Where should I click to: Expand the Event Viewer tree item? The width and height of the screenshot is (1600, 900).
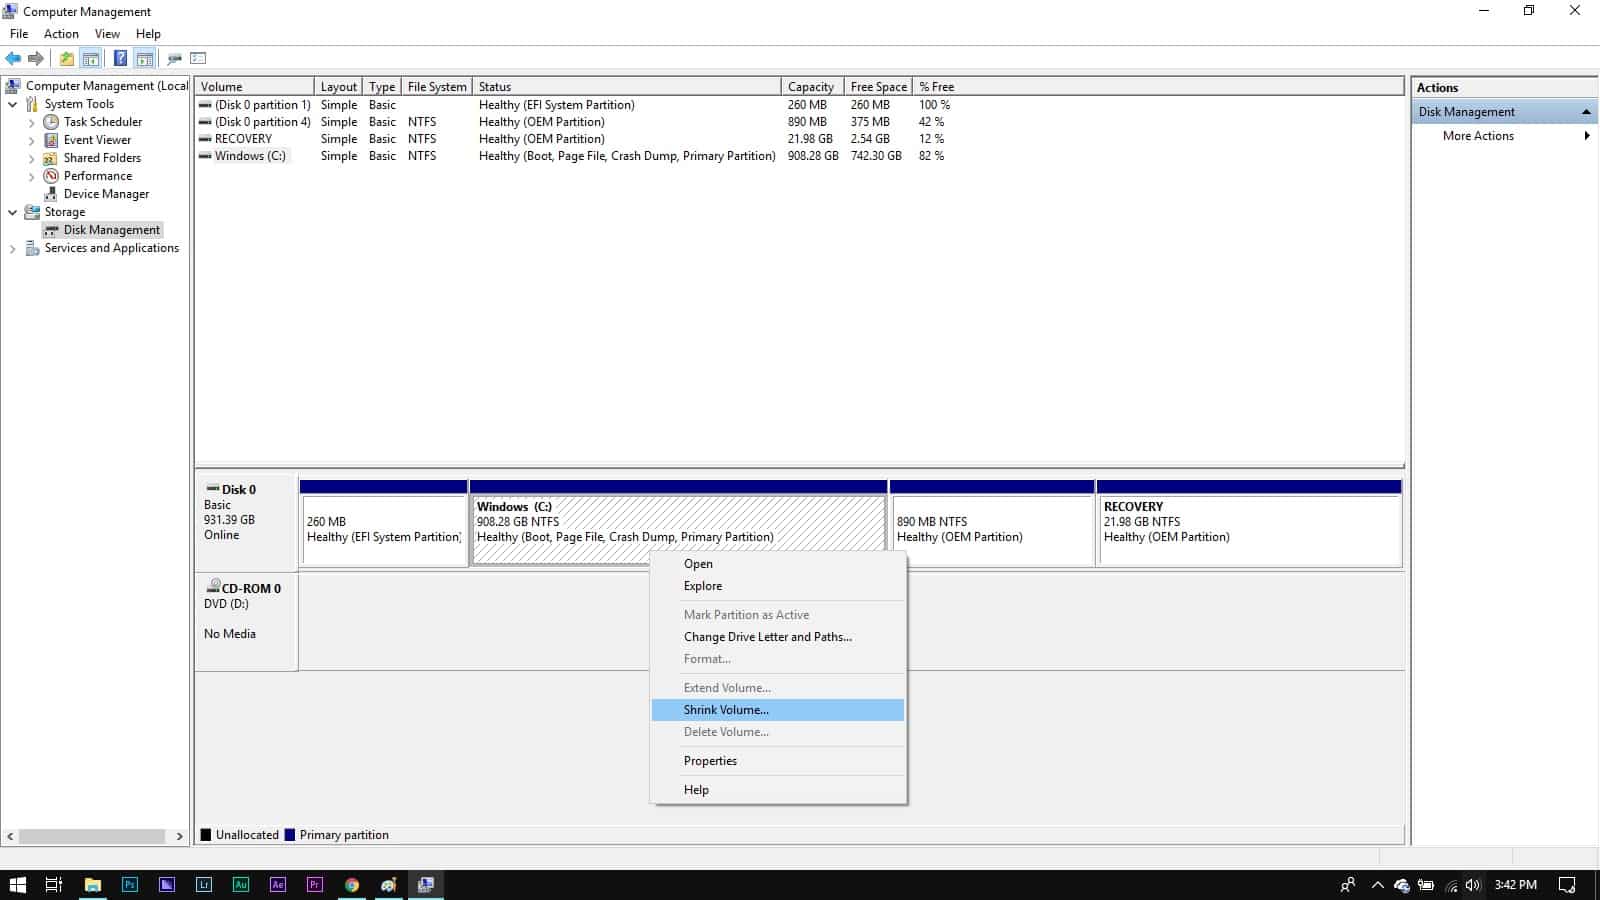[x=31, y=140]
